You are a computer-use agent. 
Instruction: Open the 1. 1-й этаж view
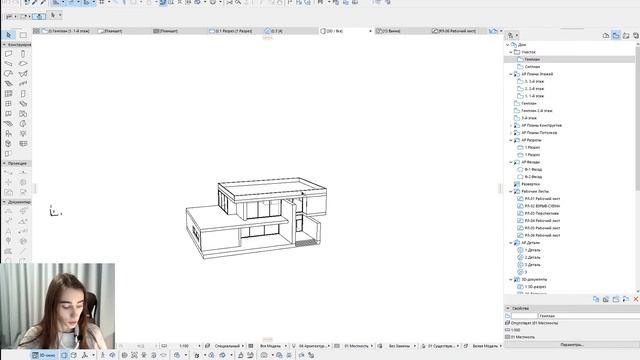(534, 96)
